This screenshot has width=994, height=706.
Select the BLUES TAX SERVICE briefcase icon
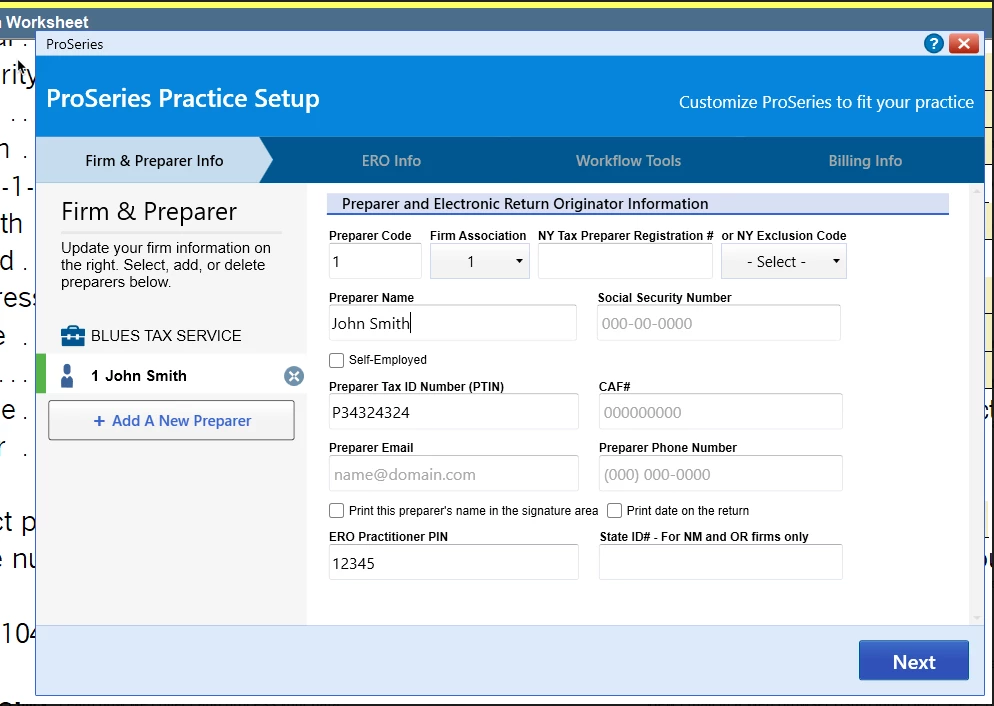tap(72, 335)
